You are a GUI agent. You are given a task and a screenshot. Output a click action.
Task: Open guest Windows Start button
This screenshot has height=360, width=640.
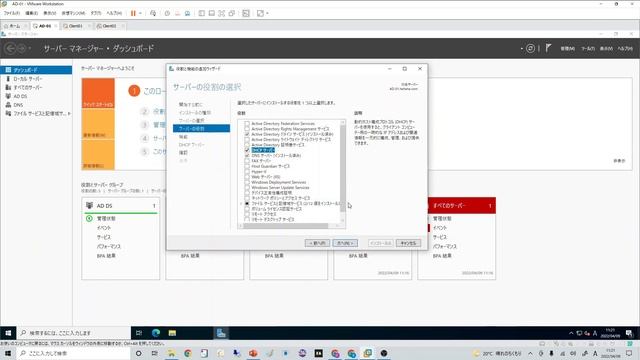click(8, 333)
